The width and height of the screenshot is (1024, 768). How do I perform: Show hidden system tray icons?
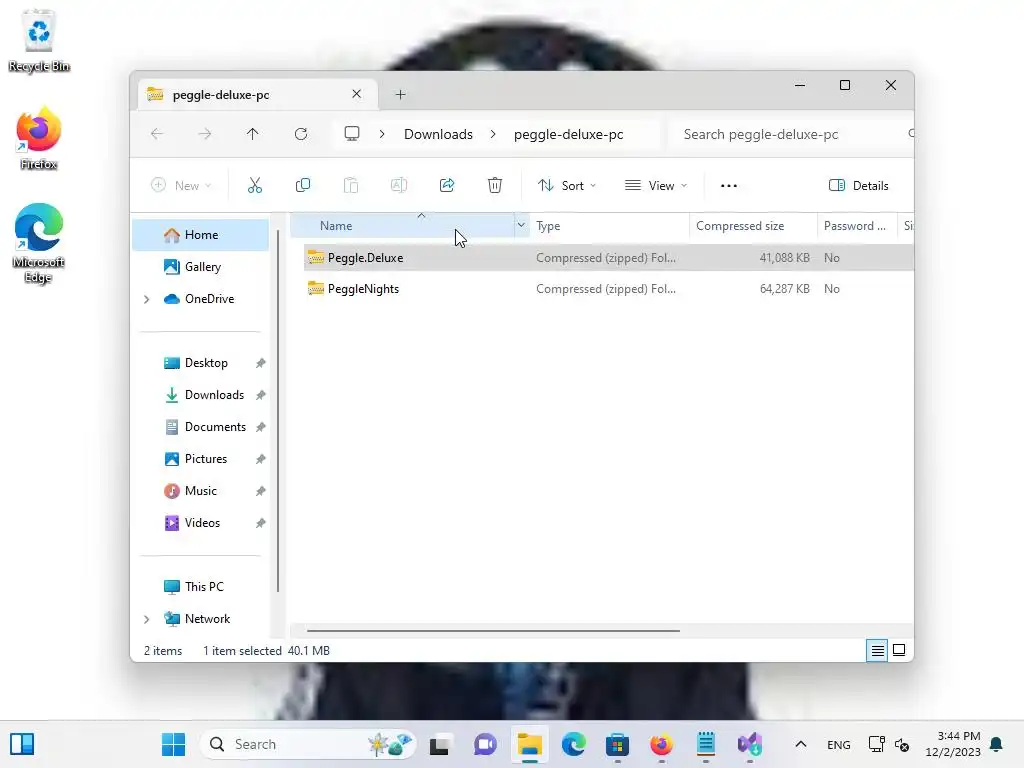tap(801, 744)
